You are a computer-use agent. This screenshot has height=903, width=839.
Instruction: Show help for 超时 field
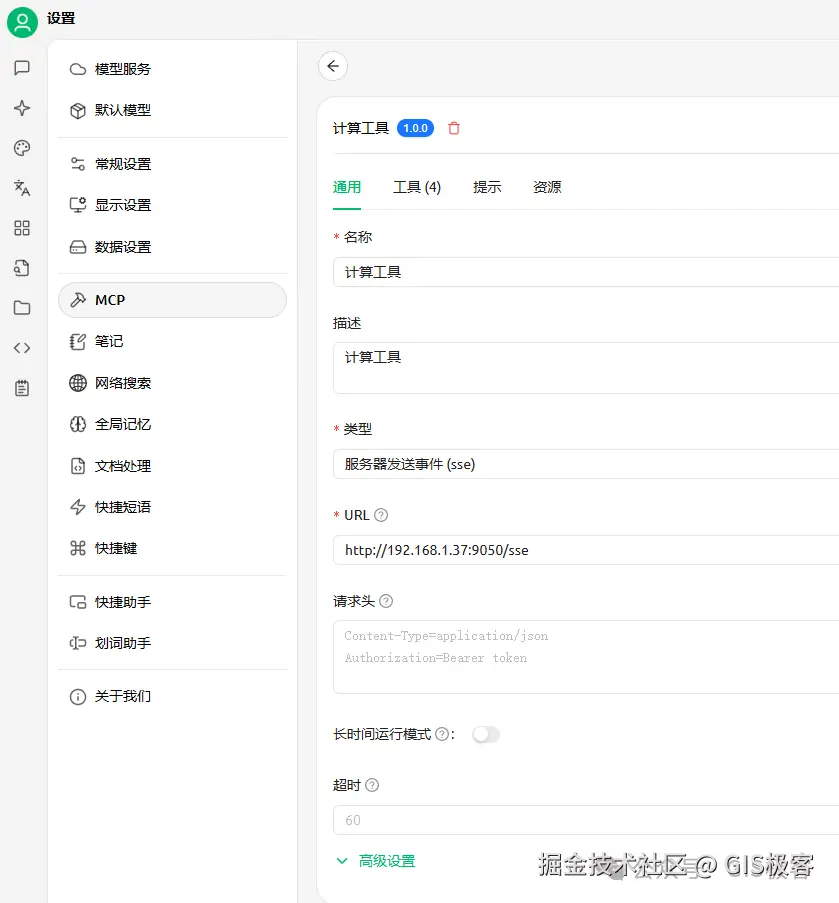tap(372, 785)
